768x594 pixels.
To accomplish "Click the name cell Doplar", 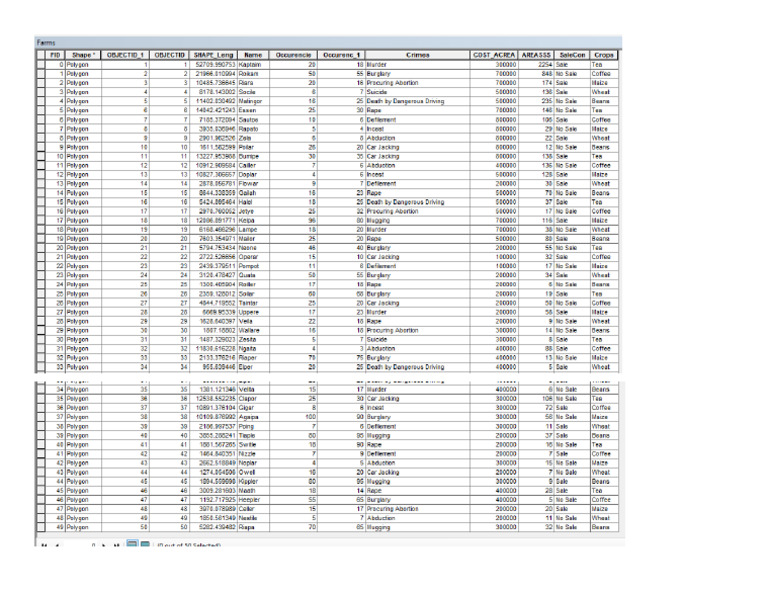I will pyautogui.click(x=253, y=175).
